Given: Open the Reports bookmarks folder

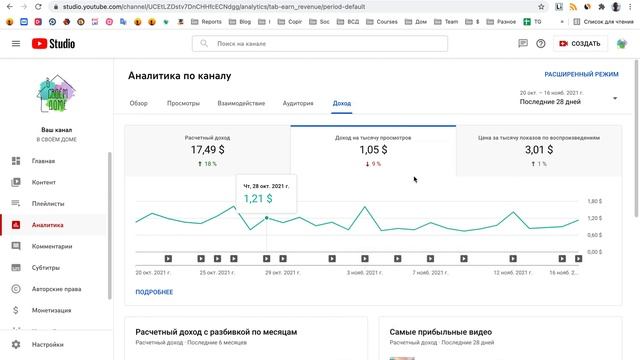Looking at the screenshot, I should pos(207,22).
